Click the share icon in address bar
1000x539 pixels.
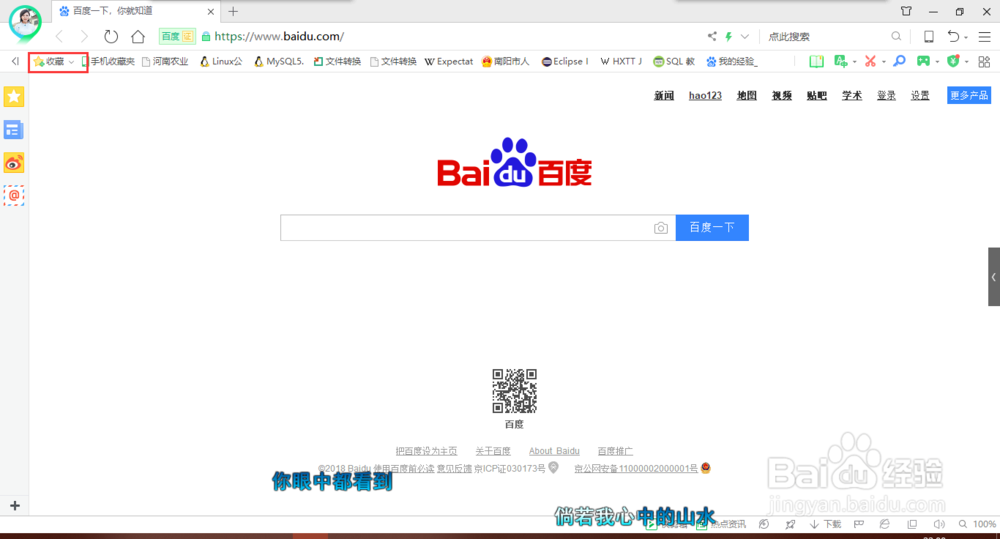click(x=712, y=36)
